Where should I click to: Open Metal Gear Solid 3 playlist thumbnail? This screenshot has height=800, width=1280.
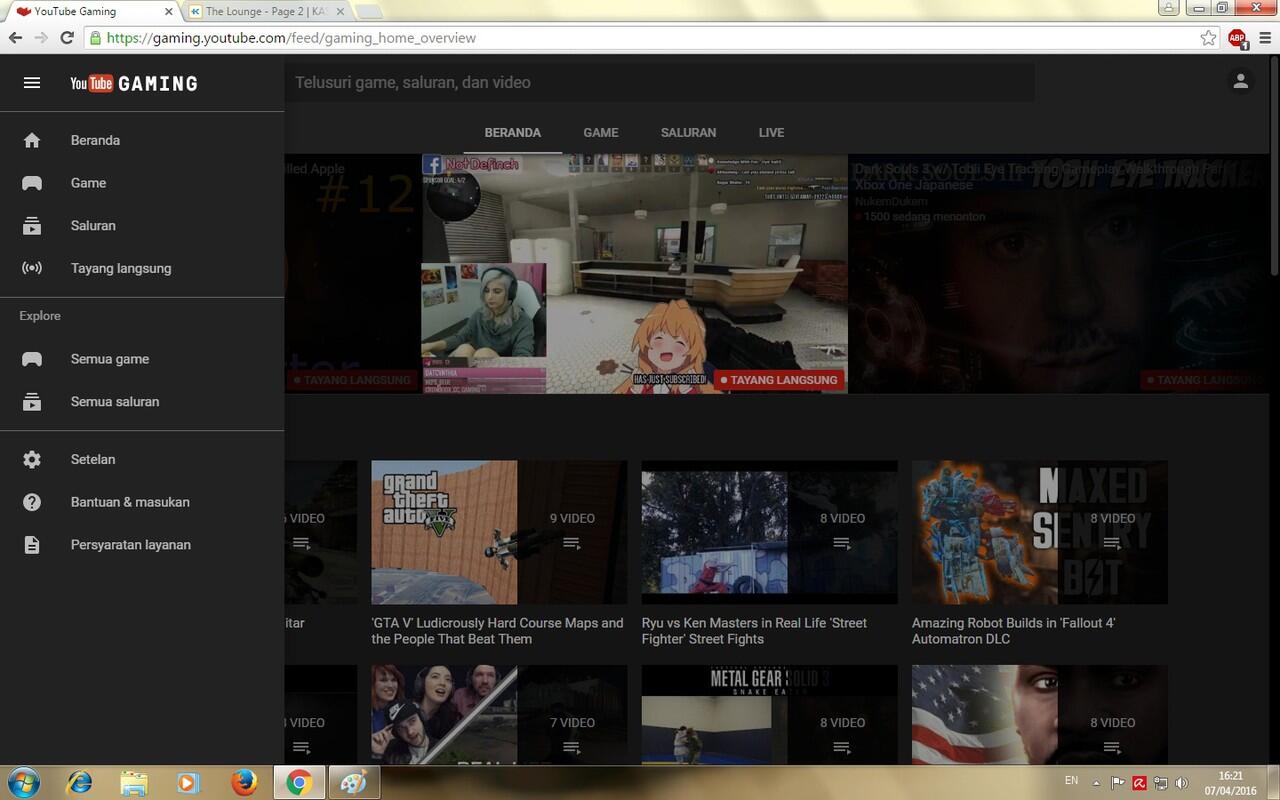(769, 714)
